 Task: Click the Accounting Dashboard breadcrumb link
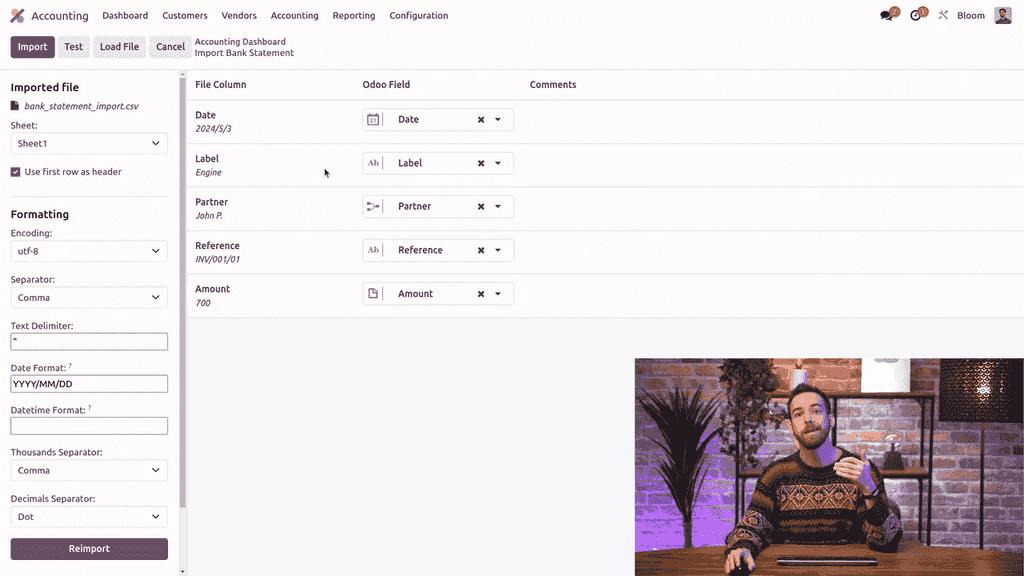pyautogui.click(x=240, y=42)
